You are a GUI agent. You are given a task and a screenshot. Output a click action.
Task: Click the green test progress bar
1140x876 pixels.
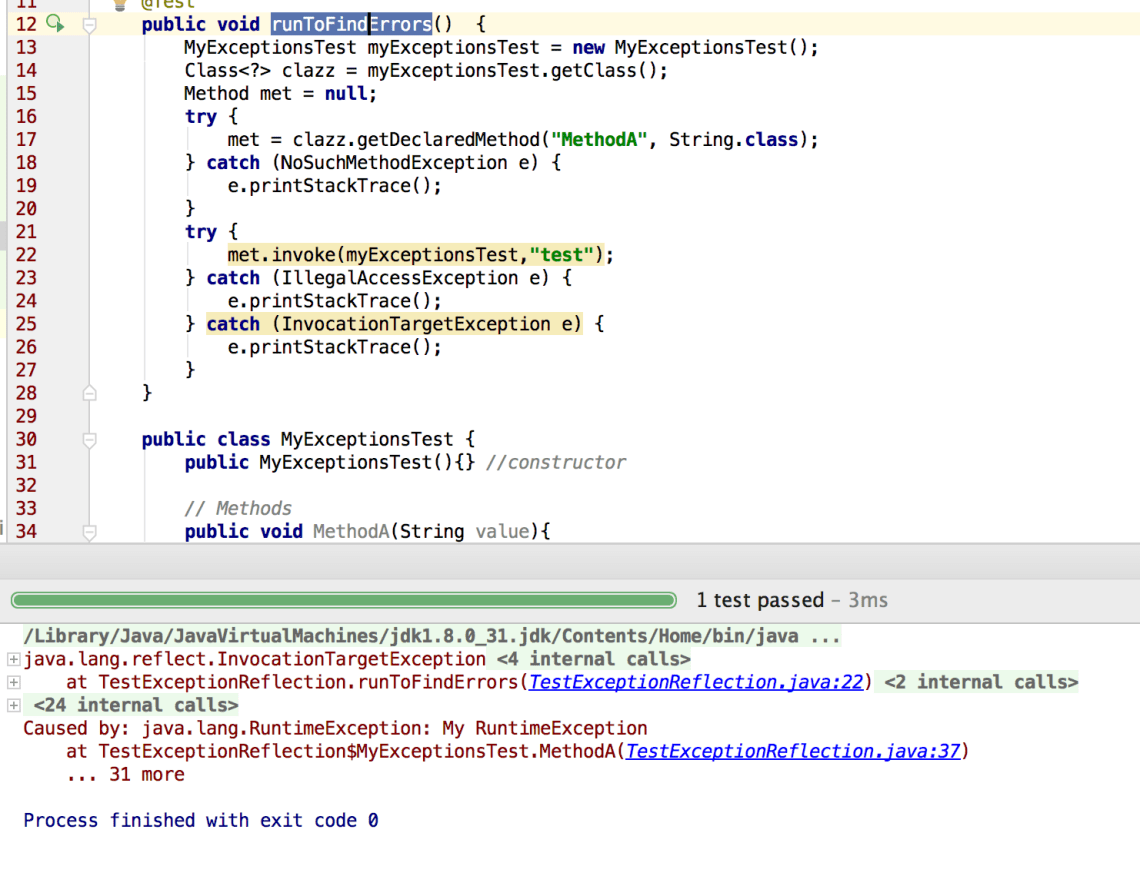coord(344,601)
